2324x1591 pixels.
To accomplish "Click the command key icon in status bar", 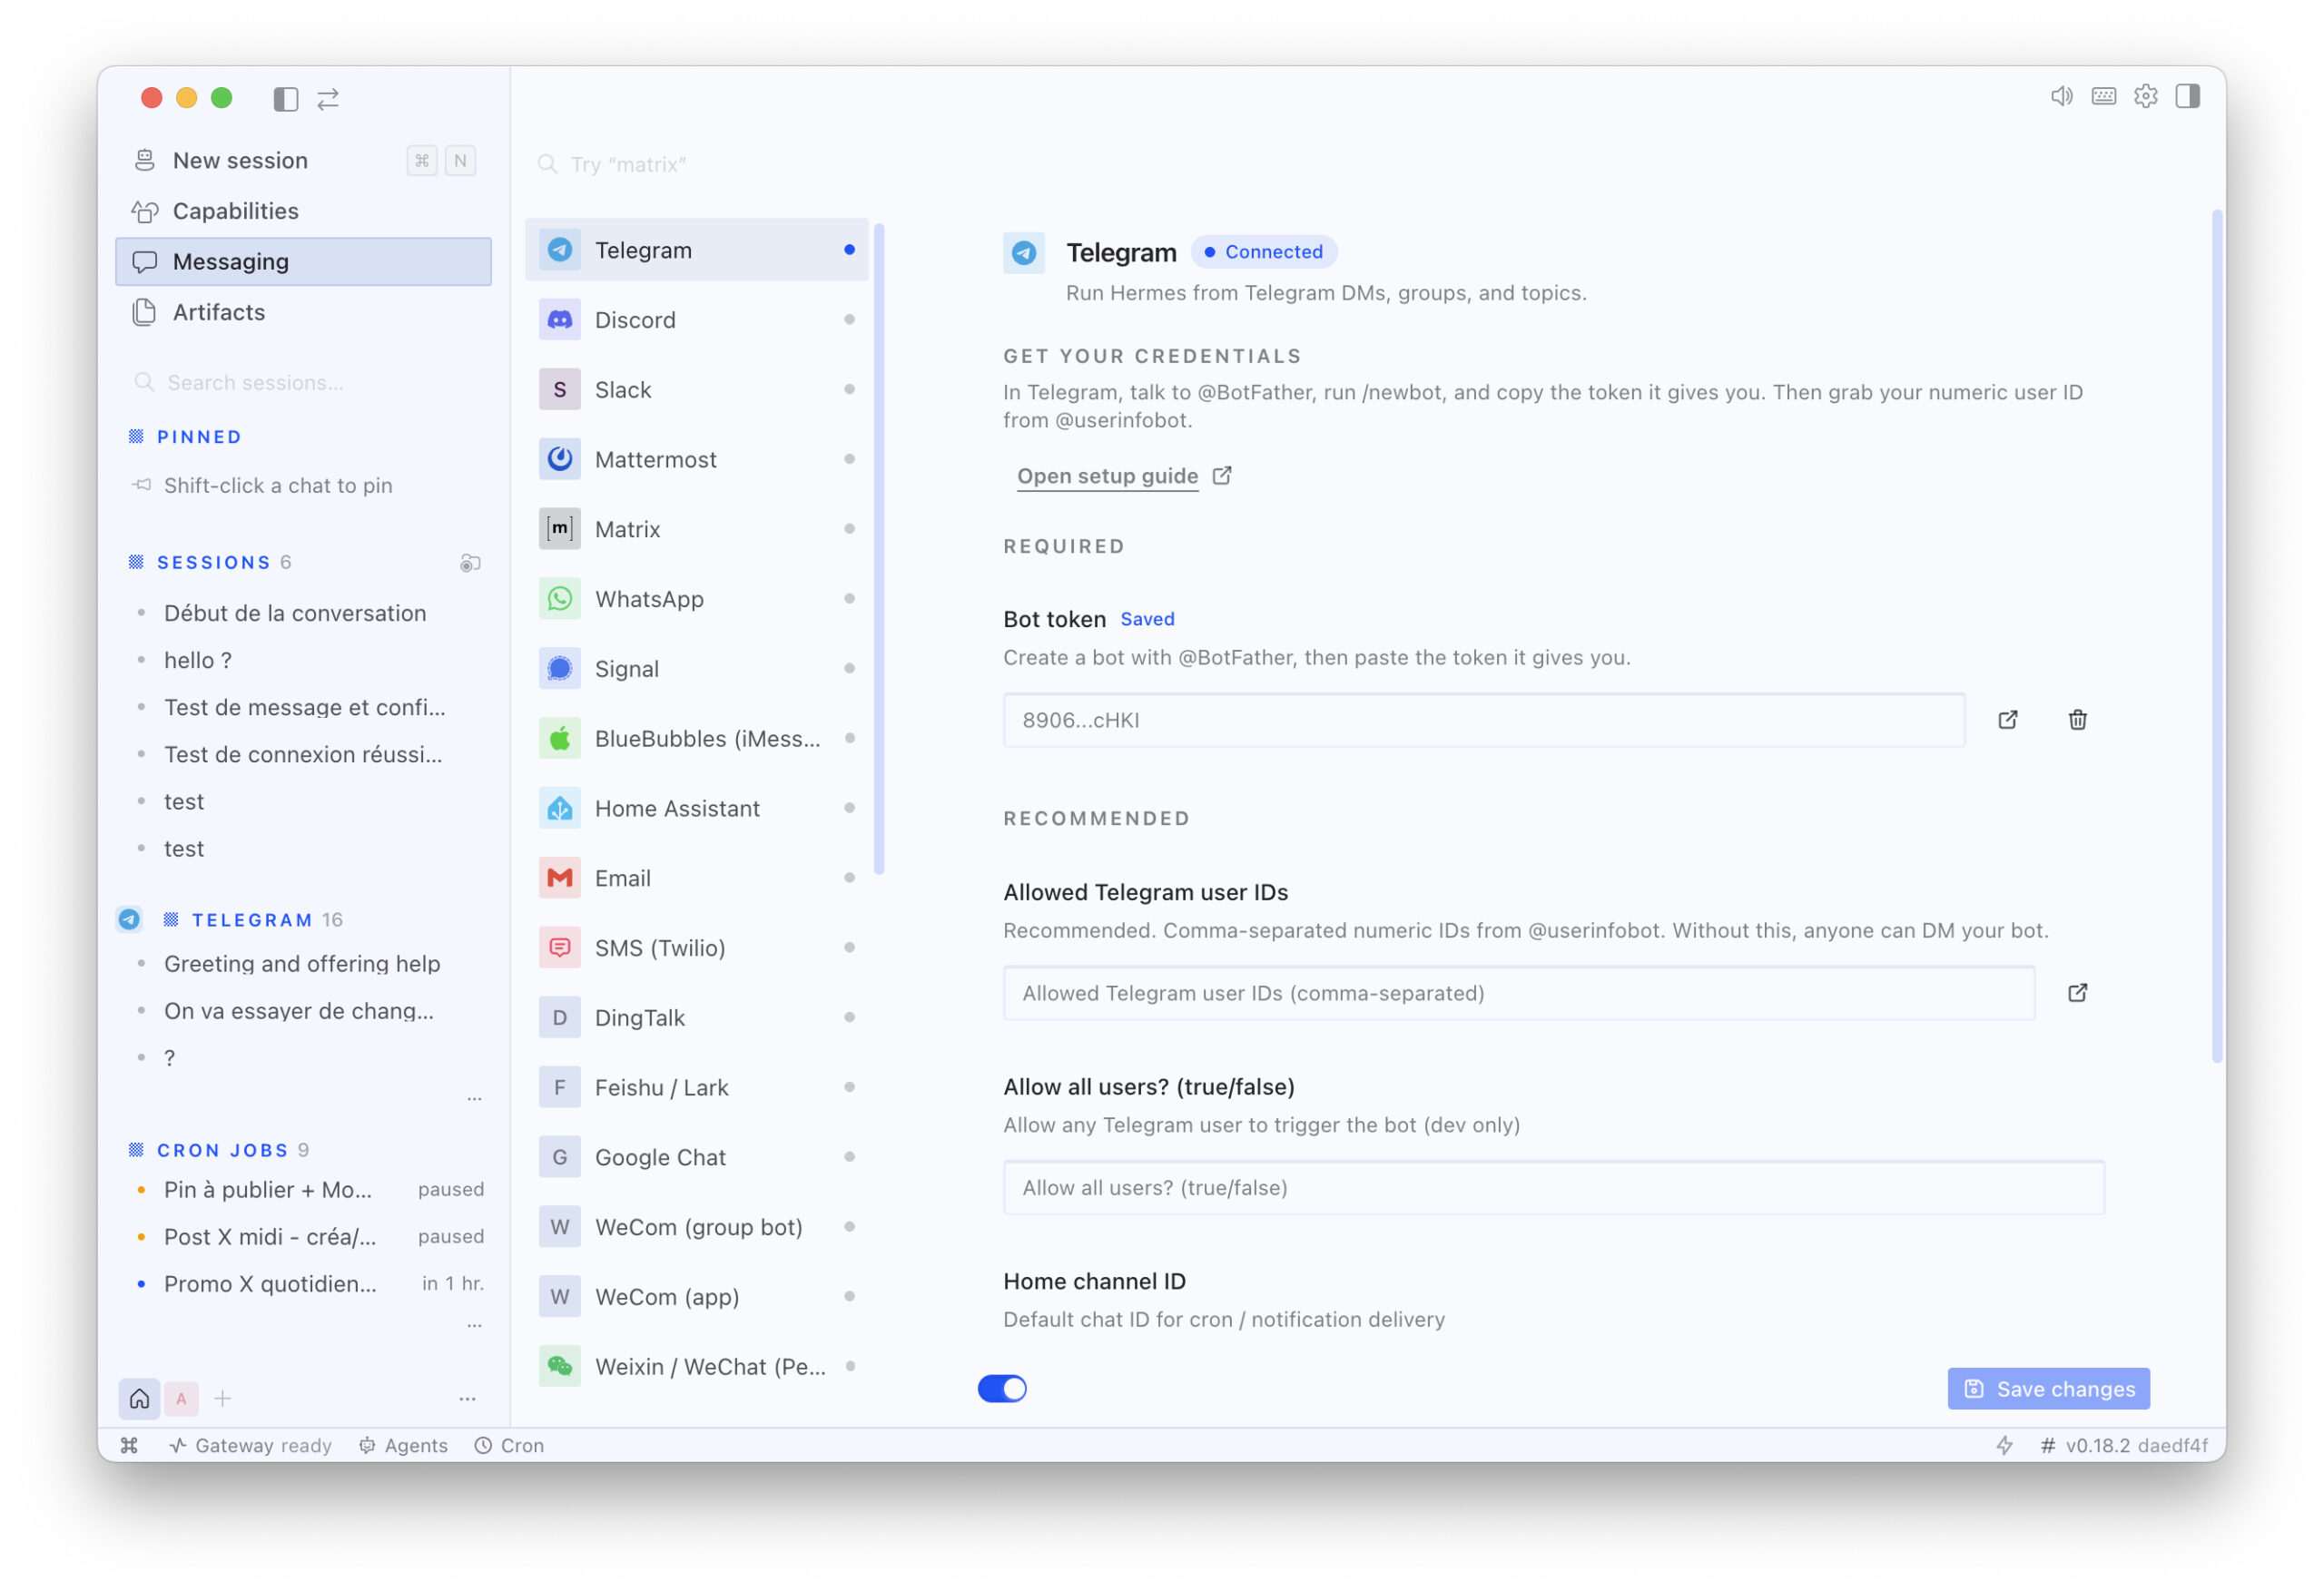I will (129, 1445).
